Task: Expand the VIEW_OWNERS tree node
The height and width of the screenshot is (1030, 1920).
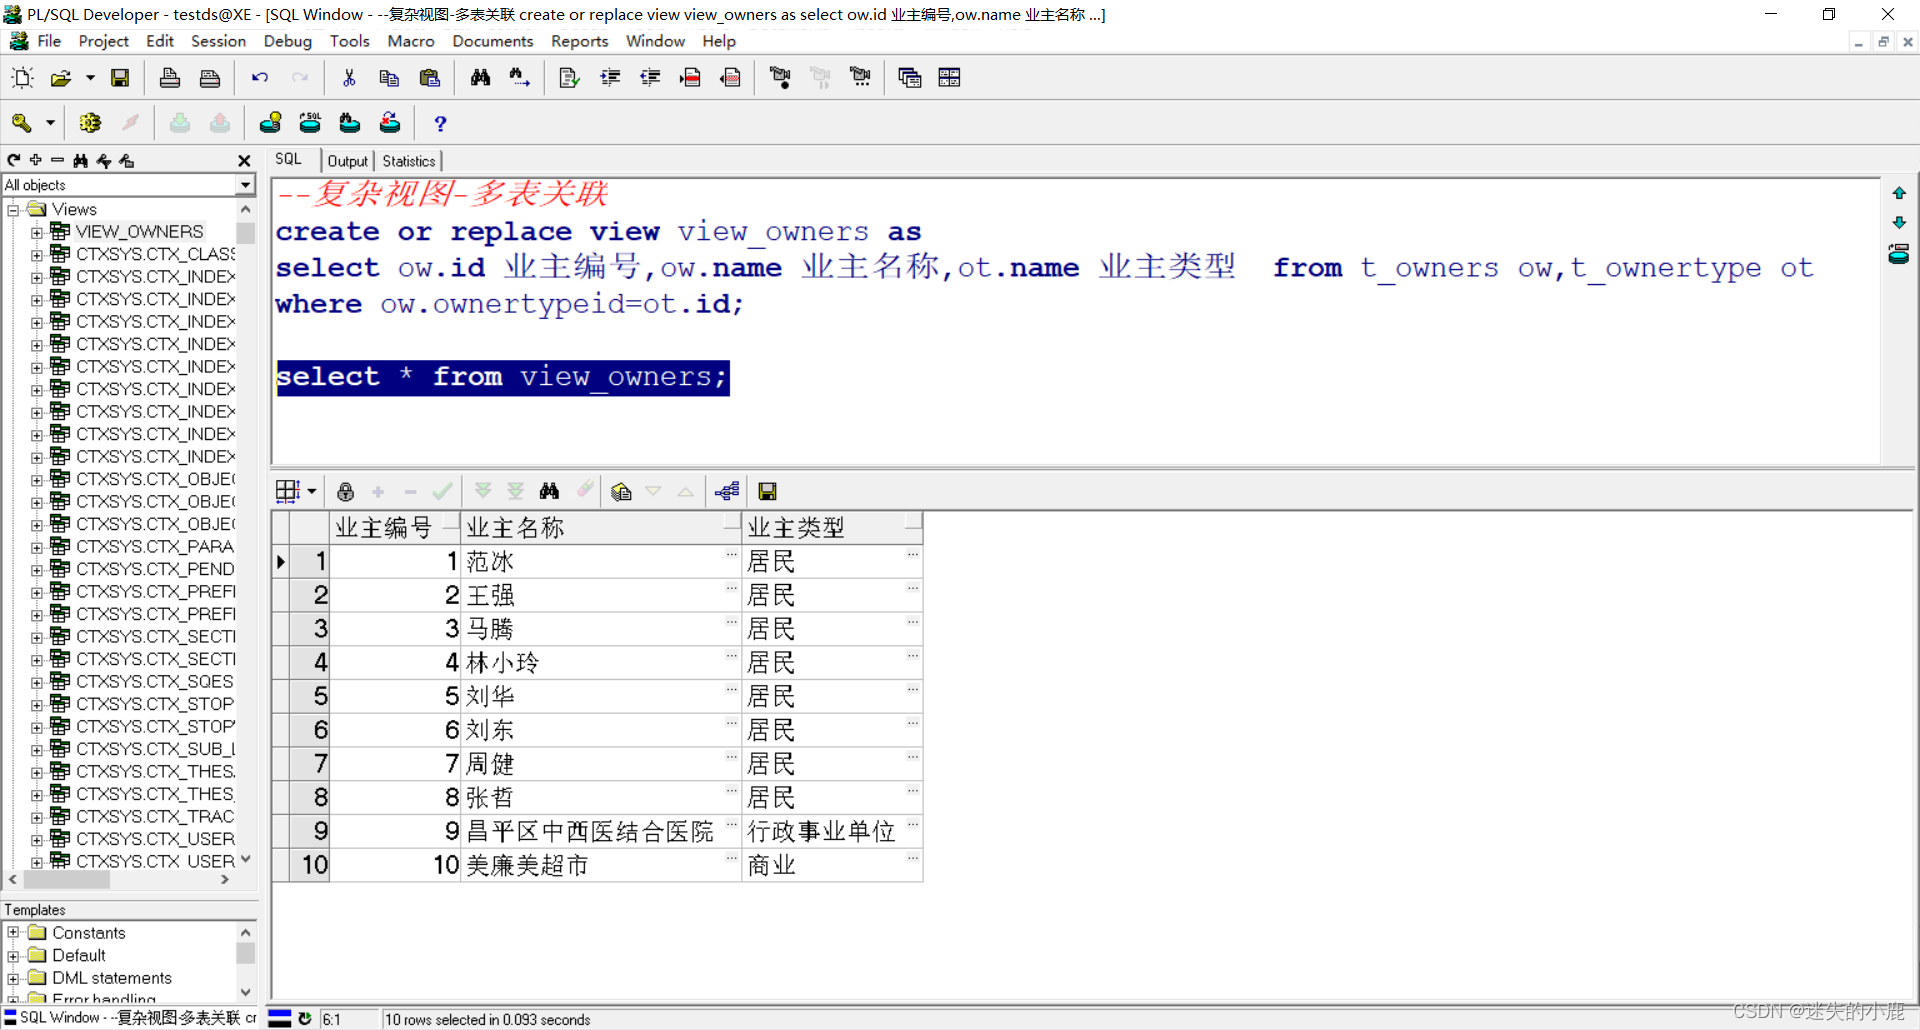Action: click(x=37, y=232)
